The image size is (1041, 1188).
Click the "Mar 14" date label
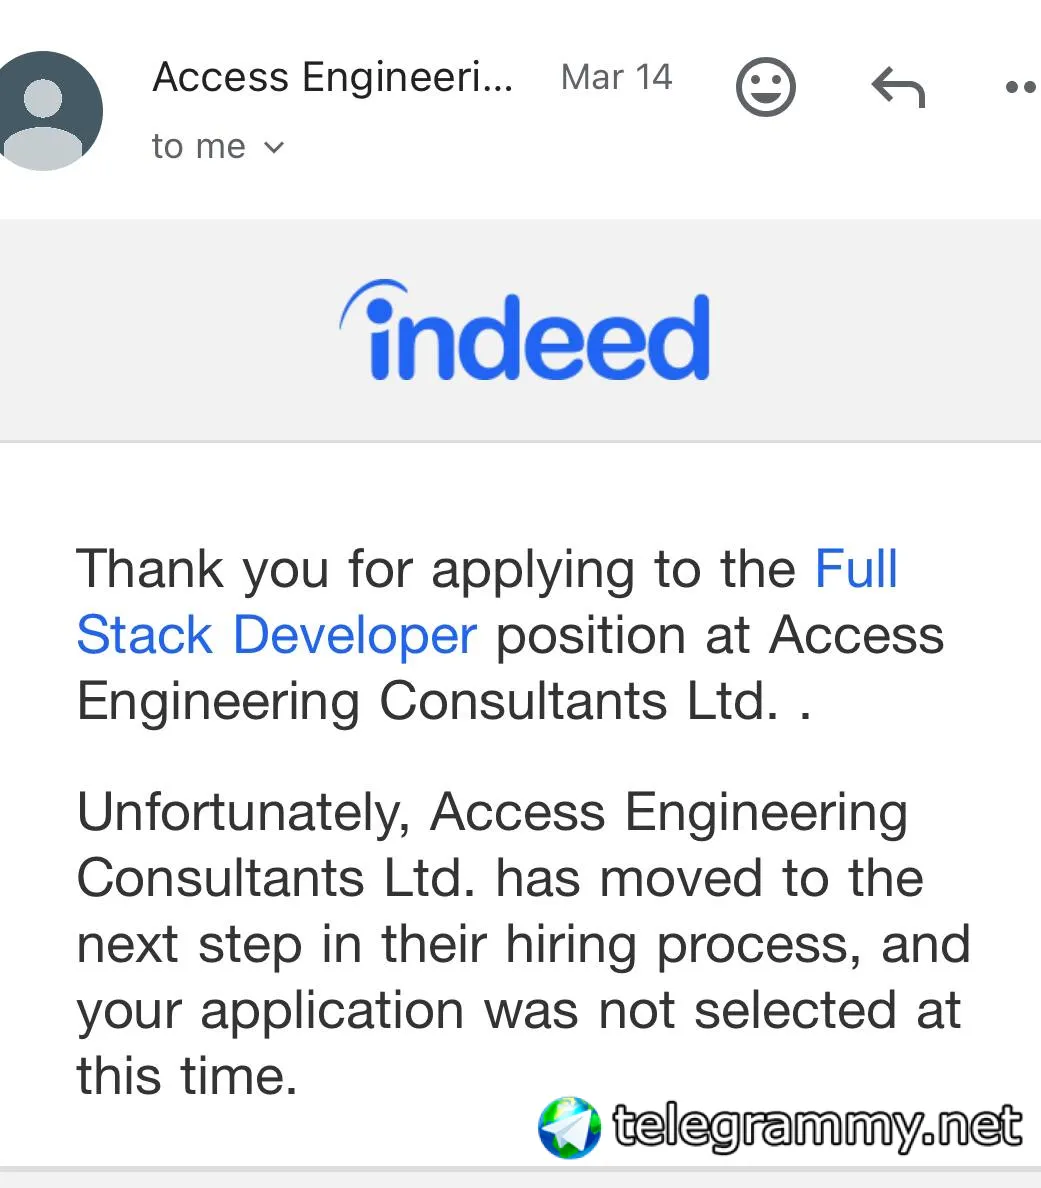[616, 77]
